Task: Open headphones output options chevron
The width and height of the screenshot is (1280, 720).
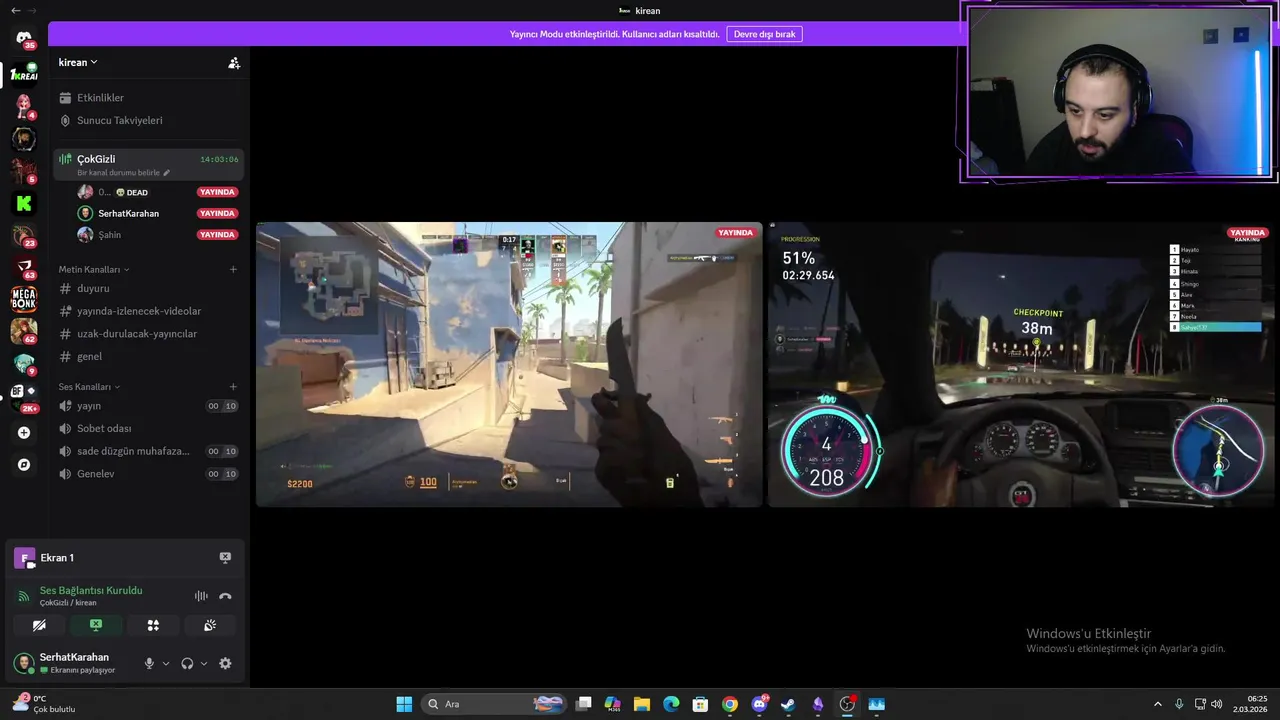Action: pos(204,663)
